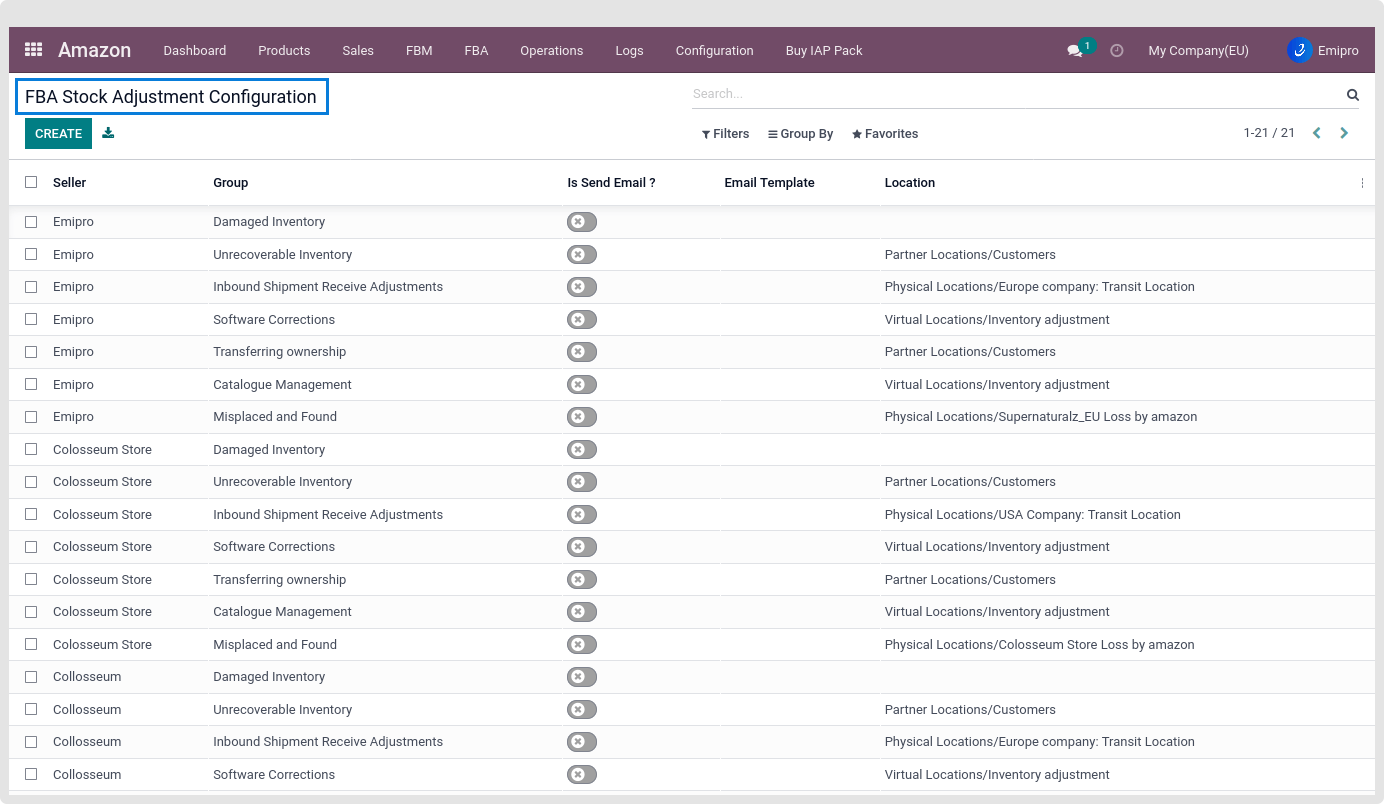Click the CREATE button
The height and width of the screenshot is (804, 1384).
pyautogui.click(x=58, y=134)
